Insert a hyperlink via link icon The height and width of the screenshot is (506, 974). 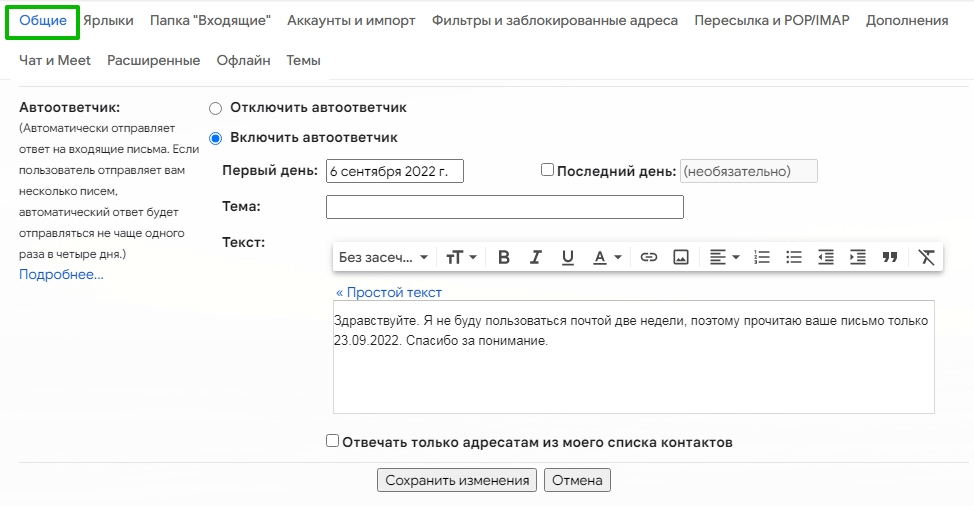pyautogui.click(x=649, y=257)
